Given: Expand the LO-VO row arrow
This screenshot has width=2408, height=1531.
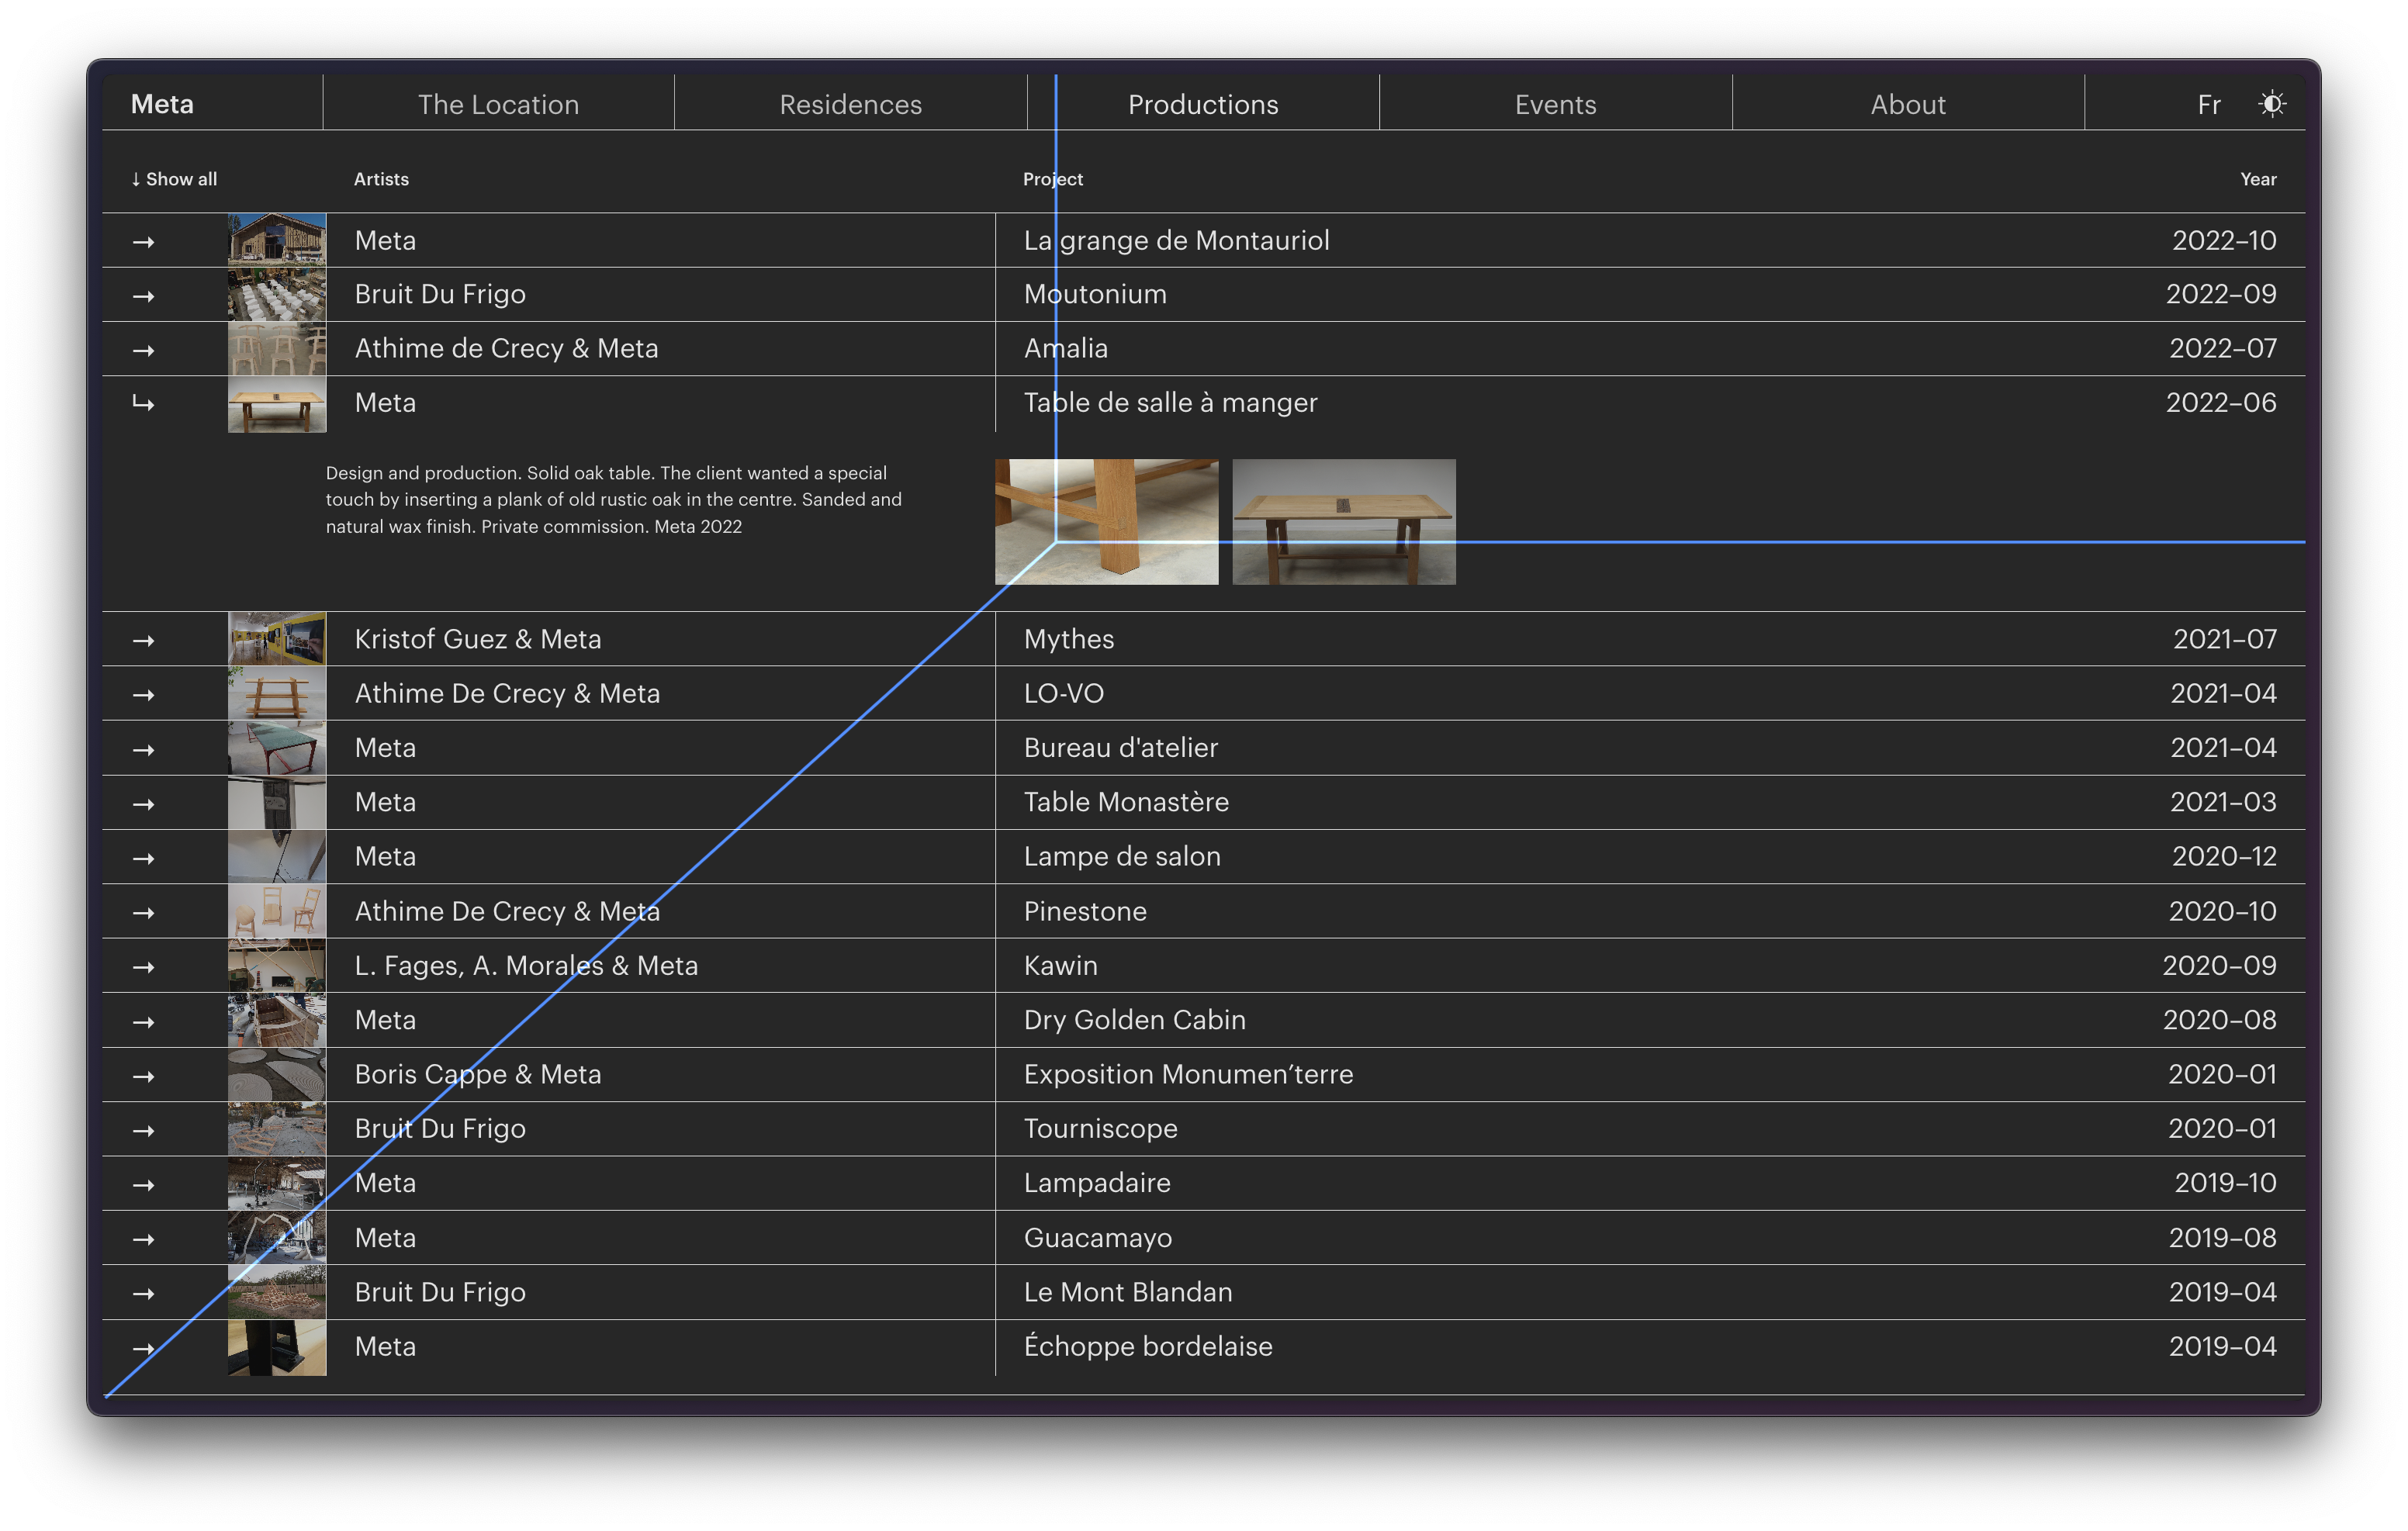Looking at the screenshot, I should [143, 694].
